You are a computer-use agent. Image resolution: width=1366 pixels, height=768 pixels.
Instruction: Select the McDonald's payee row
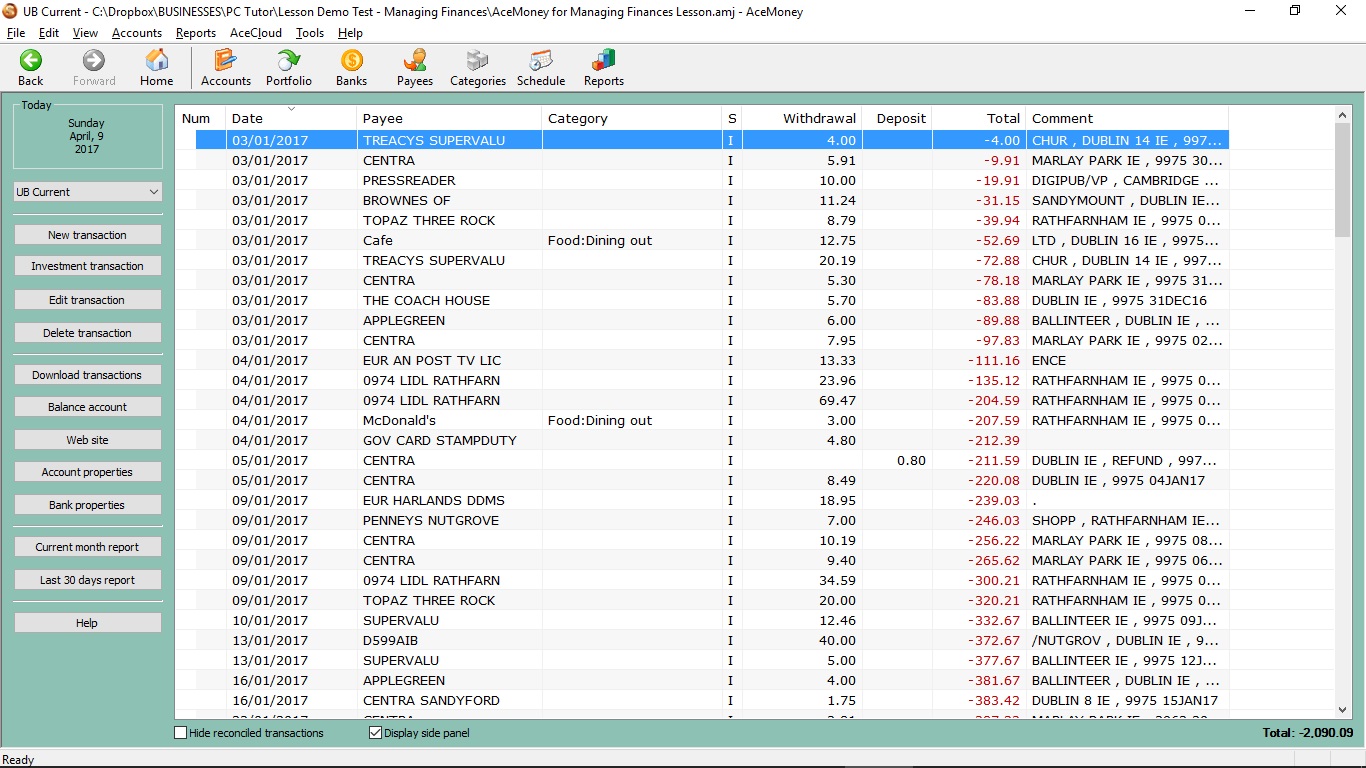pyautogui.click(x=702, y=420)
